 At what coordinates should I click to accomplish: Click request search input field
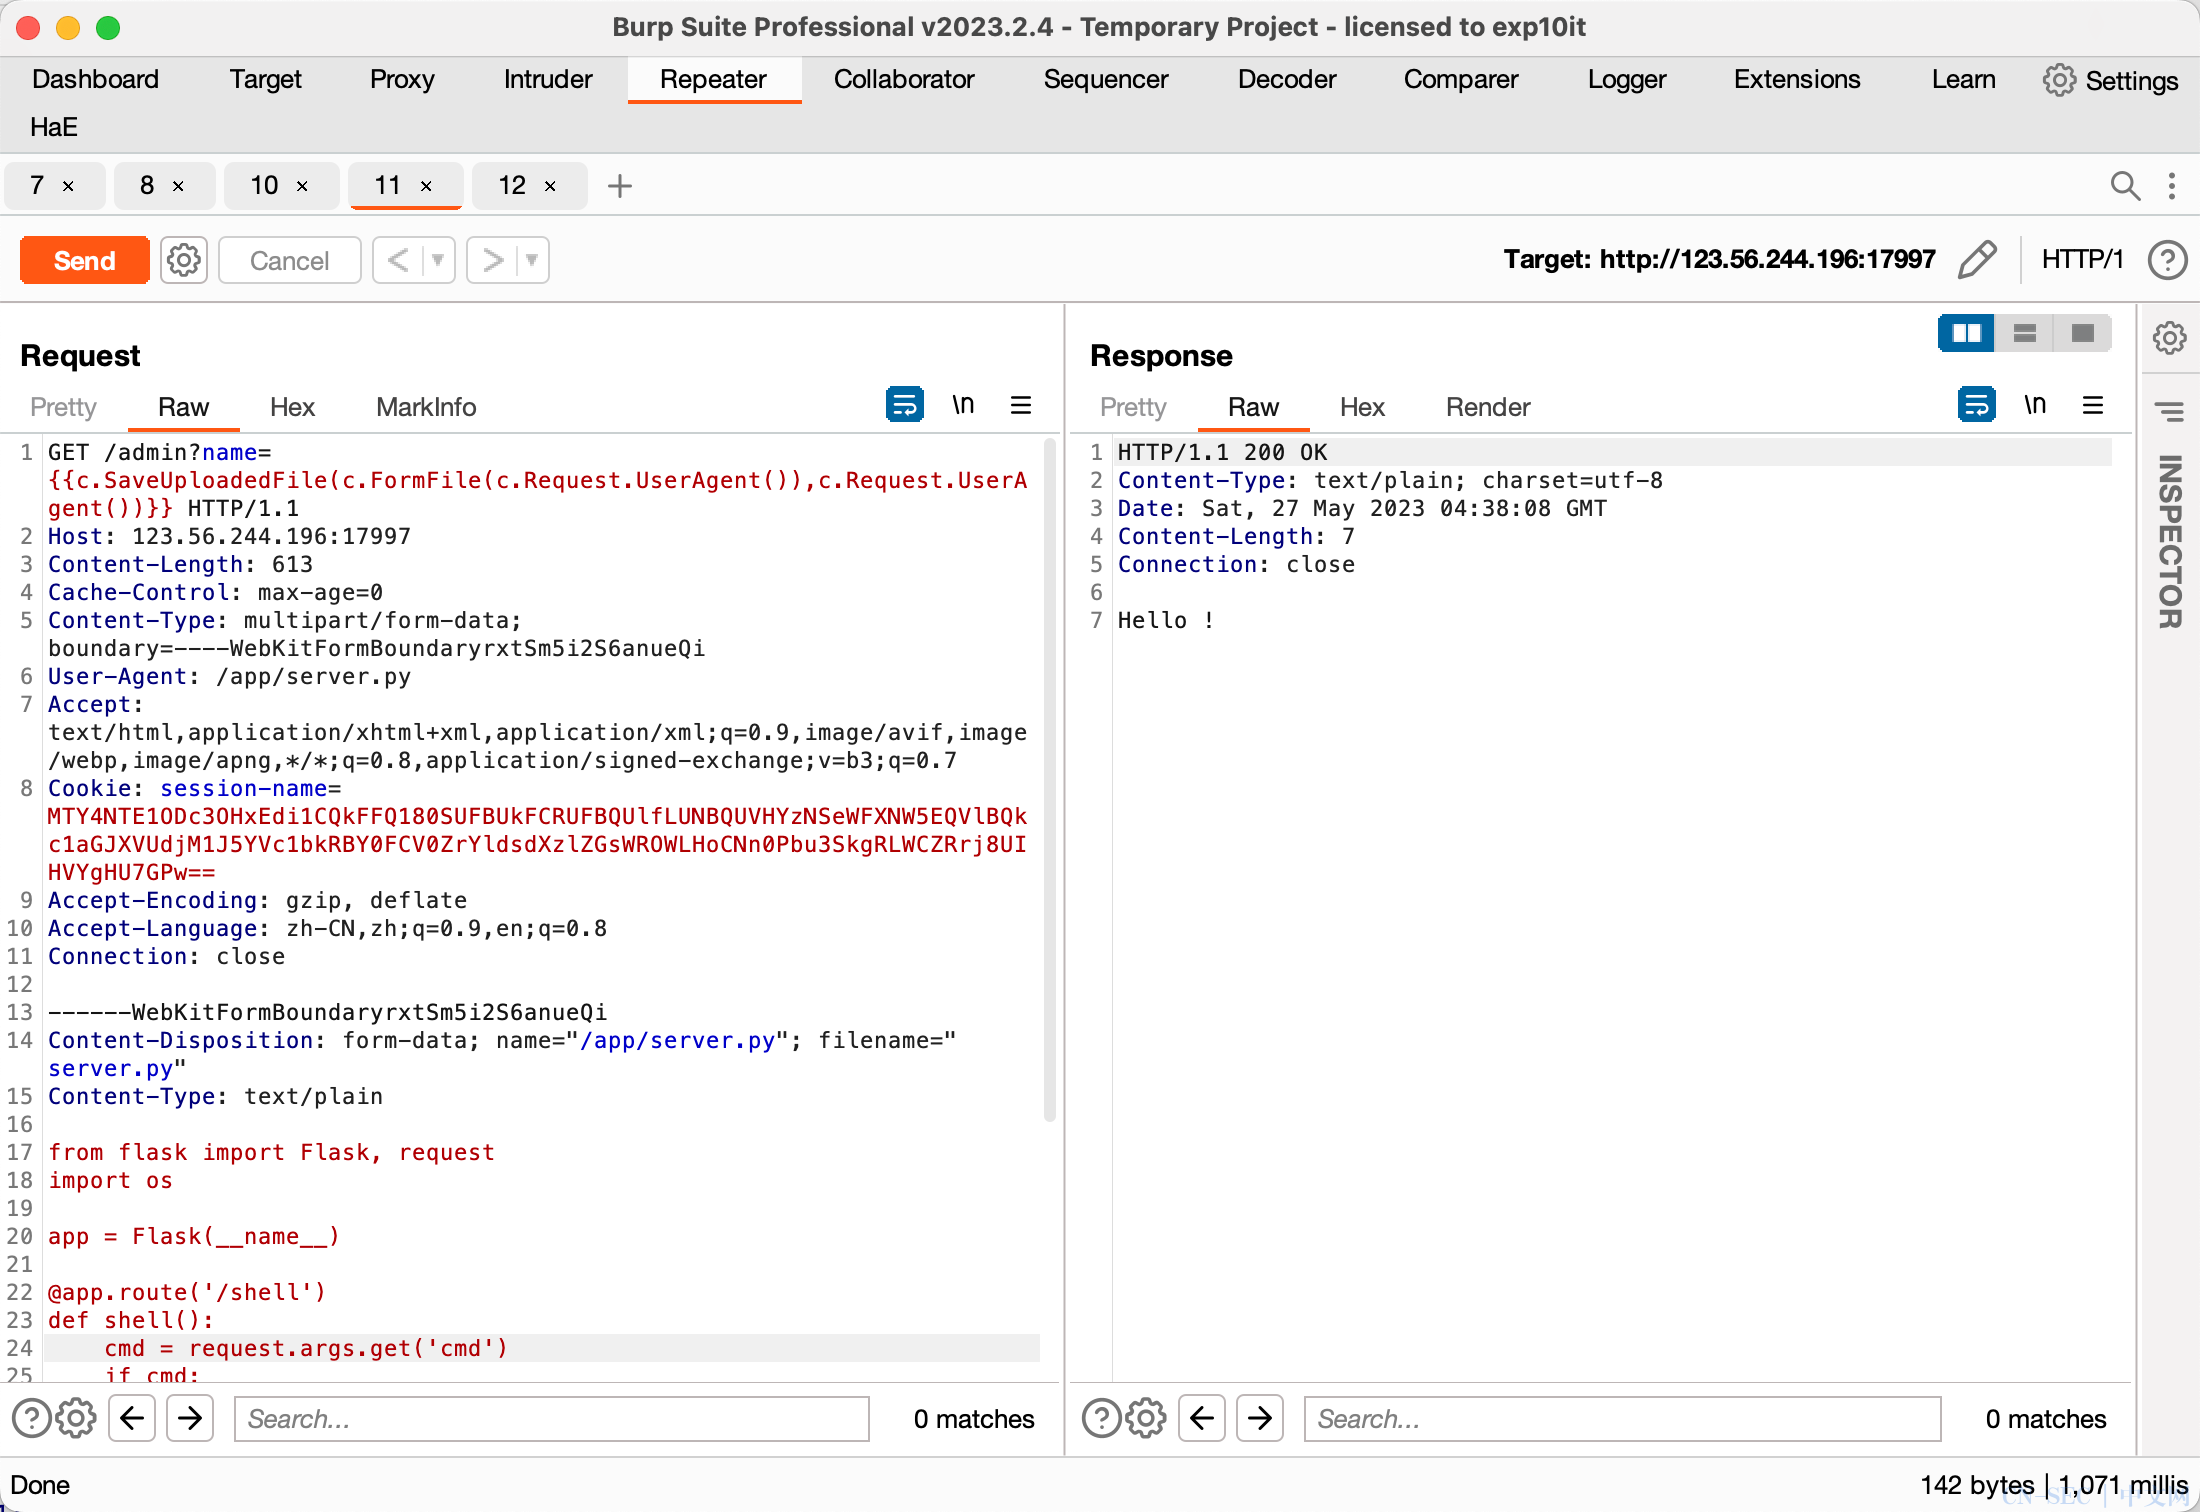(x=551, y=1419)
